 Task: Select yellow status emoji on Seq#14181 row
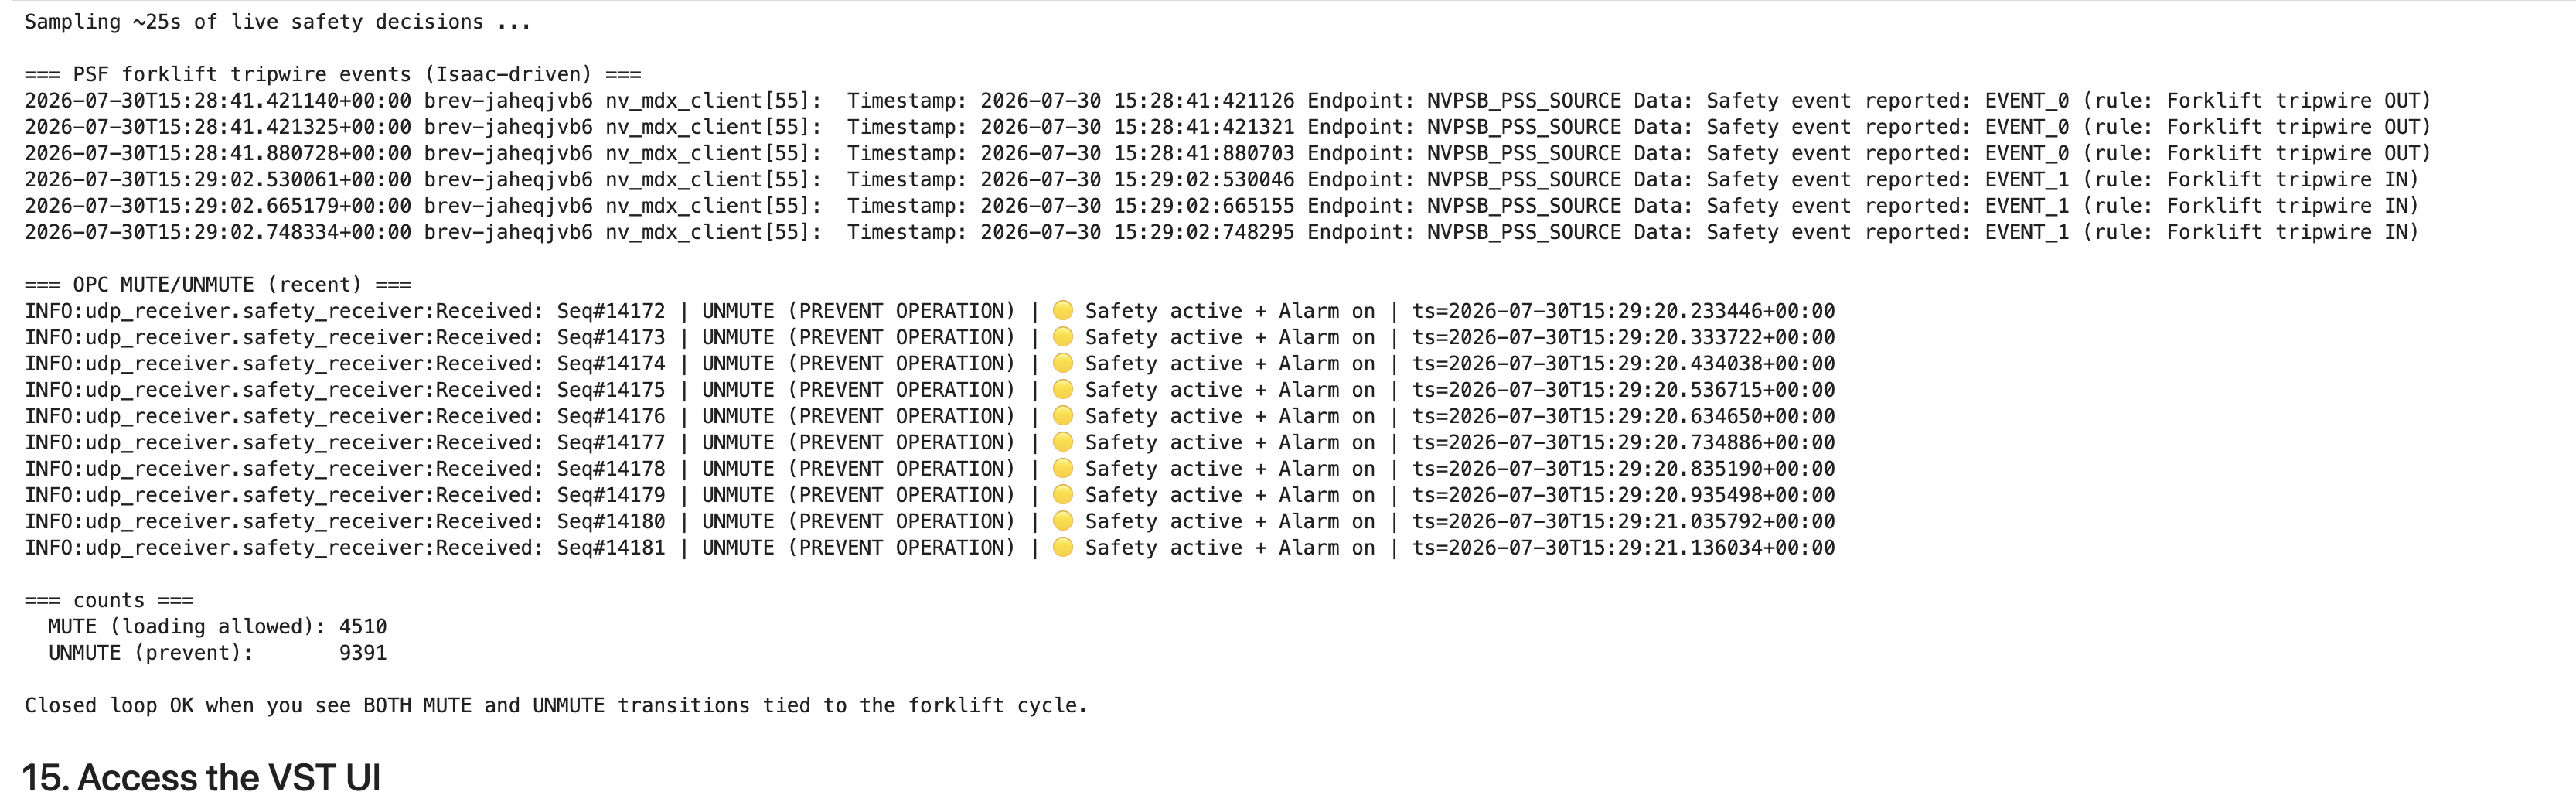click(1063, 547)
